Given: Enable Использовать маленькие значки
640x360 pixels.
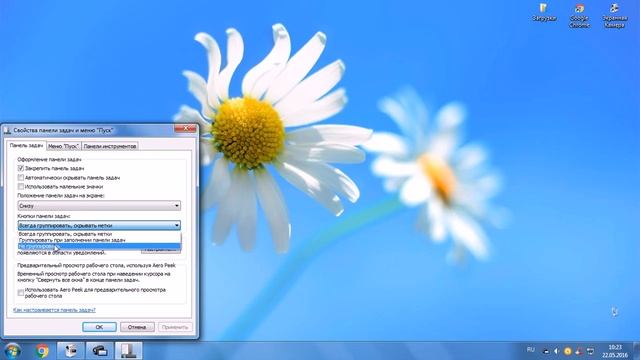Looking at the screenshot, I should pyautogui.click(x=20, y=187).
